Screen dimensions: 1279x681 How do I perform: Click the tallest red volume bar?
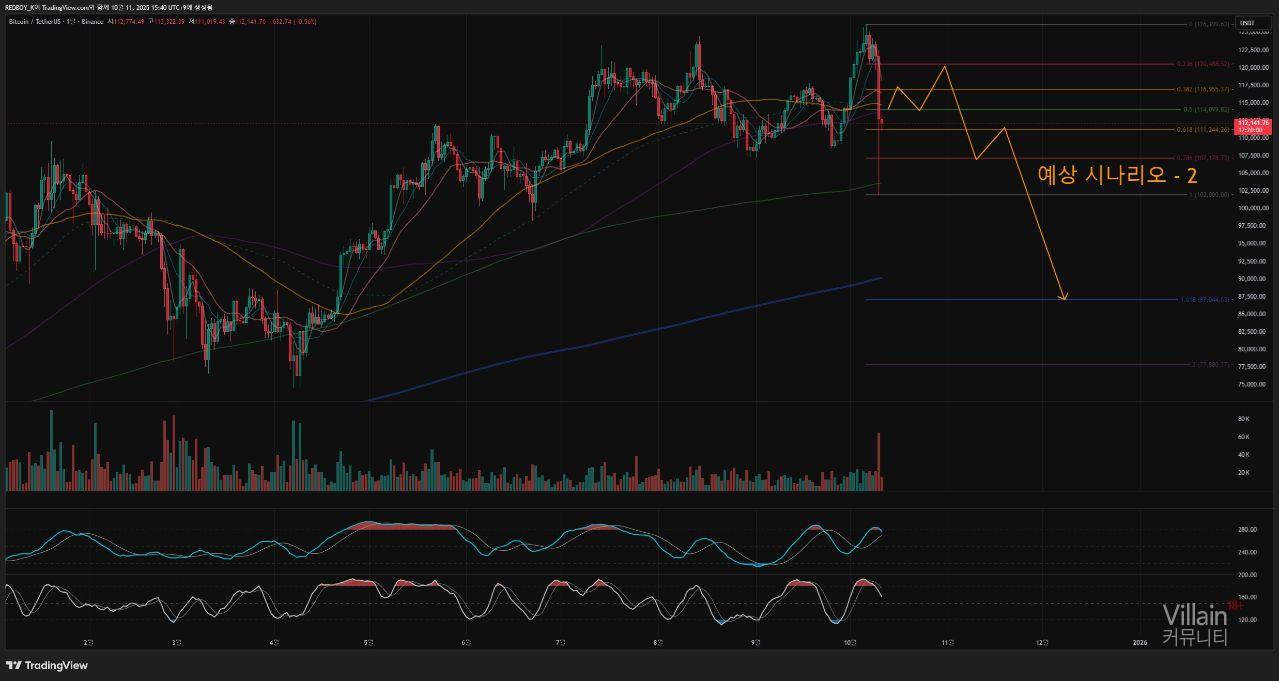coord(879,461)
